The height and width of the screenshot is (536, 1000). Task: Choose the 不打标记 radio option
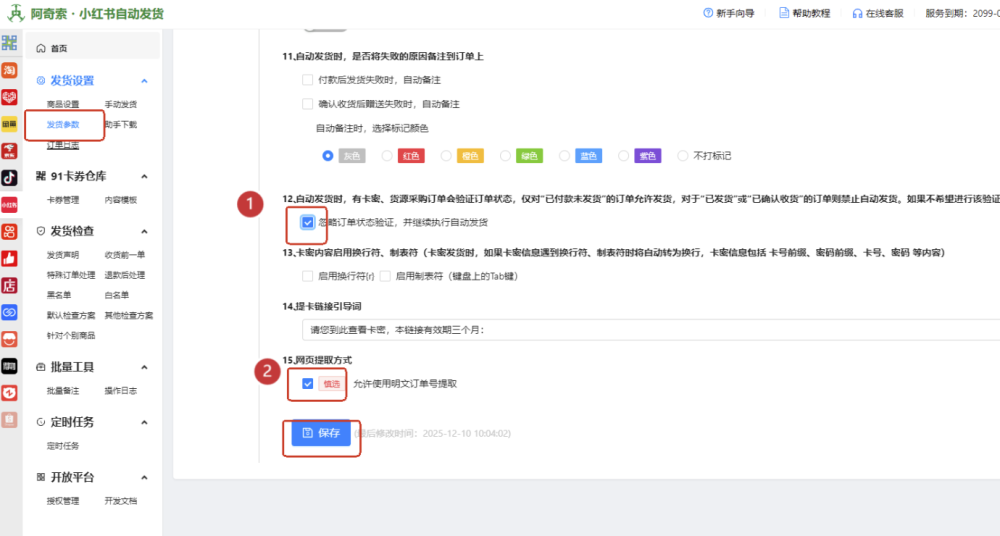[683, 156]
